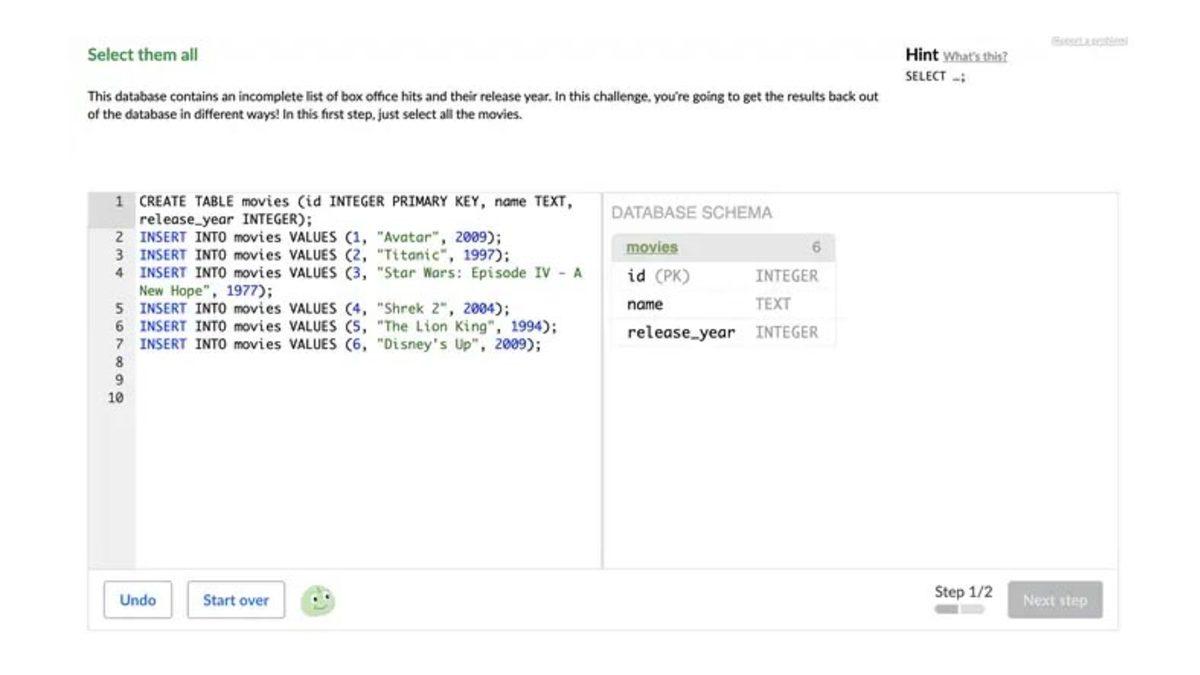Click line number 1 in editor gutter

click(118, 202)
